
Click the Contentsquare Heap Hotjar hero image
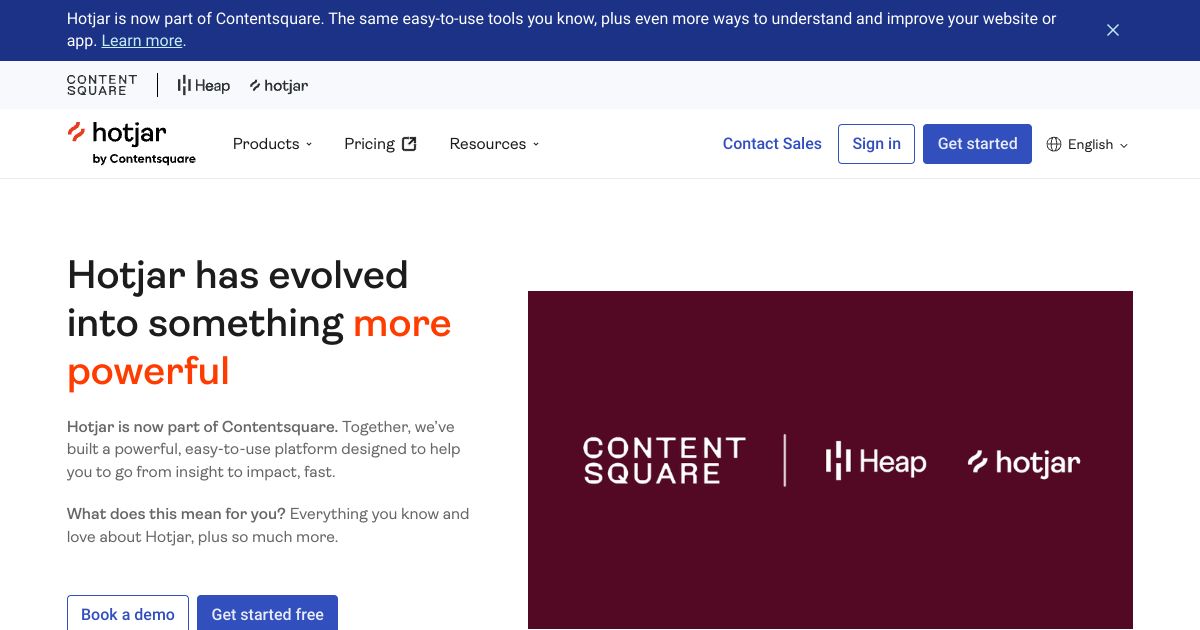click(x=830, y=460)
